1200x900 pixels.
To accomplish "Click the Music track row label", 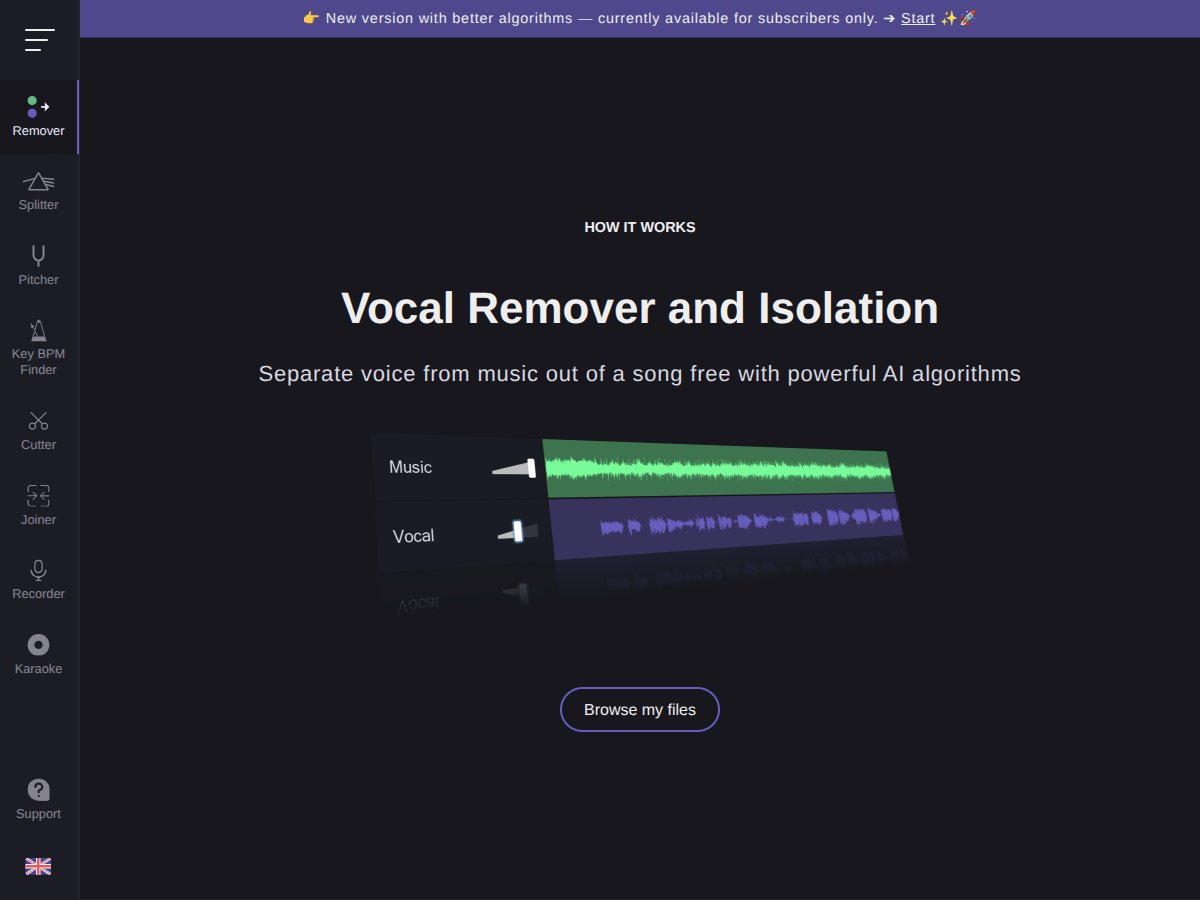I will coord(410,467).
